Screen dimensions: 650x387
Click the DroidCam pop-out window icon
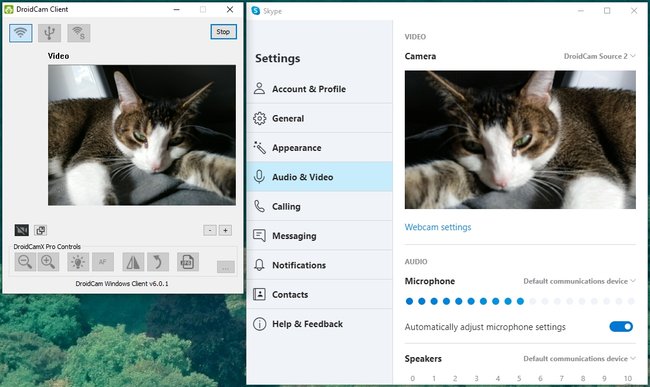[41, 230]
